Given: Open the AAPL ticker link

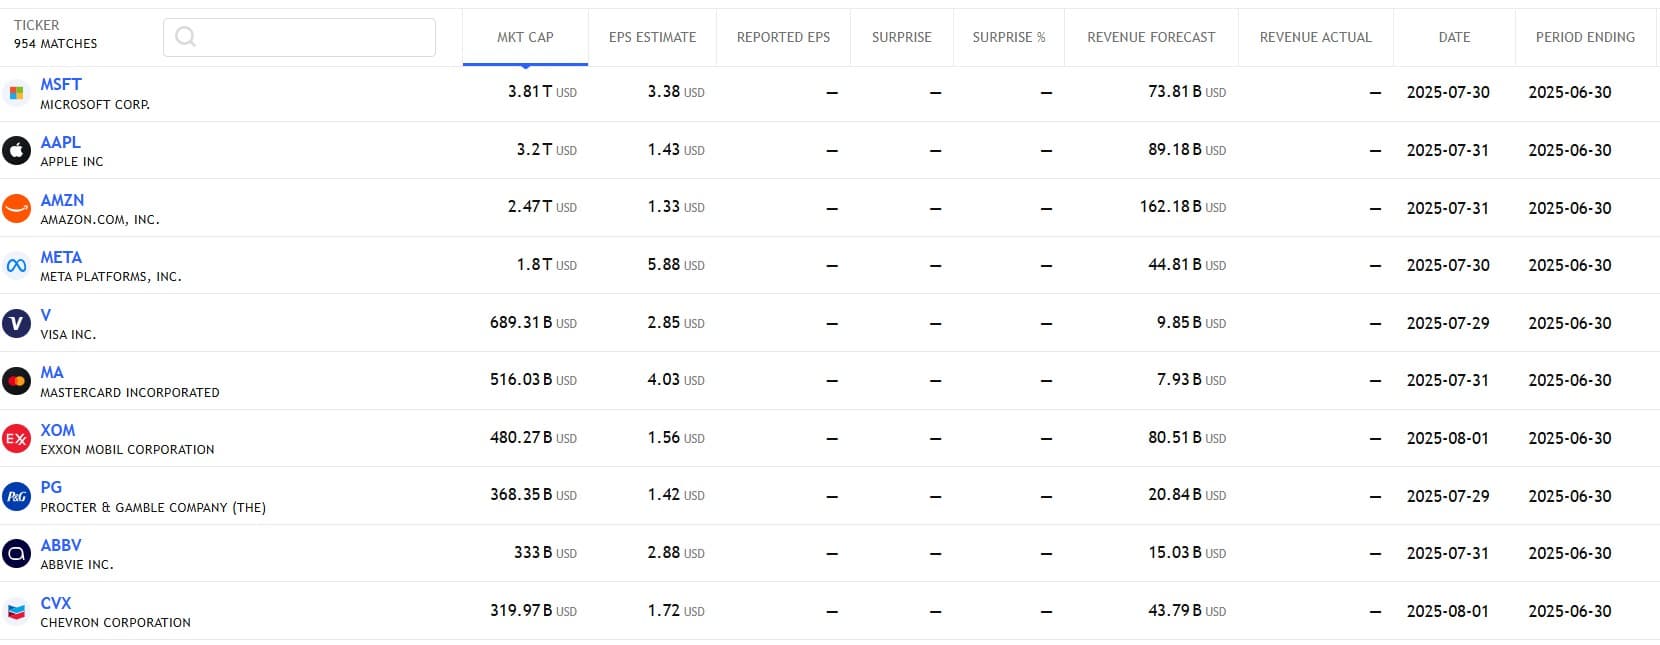Looking at the screenshot, I should (60, 142).
